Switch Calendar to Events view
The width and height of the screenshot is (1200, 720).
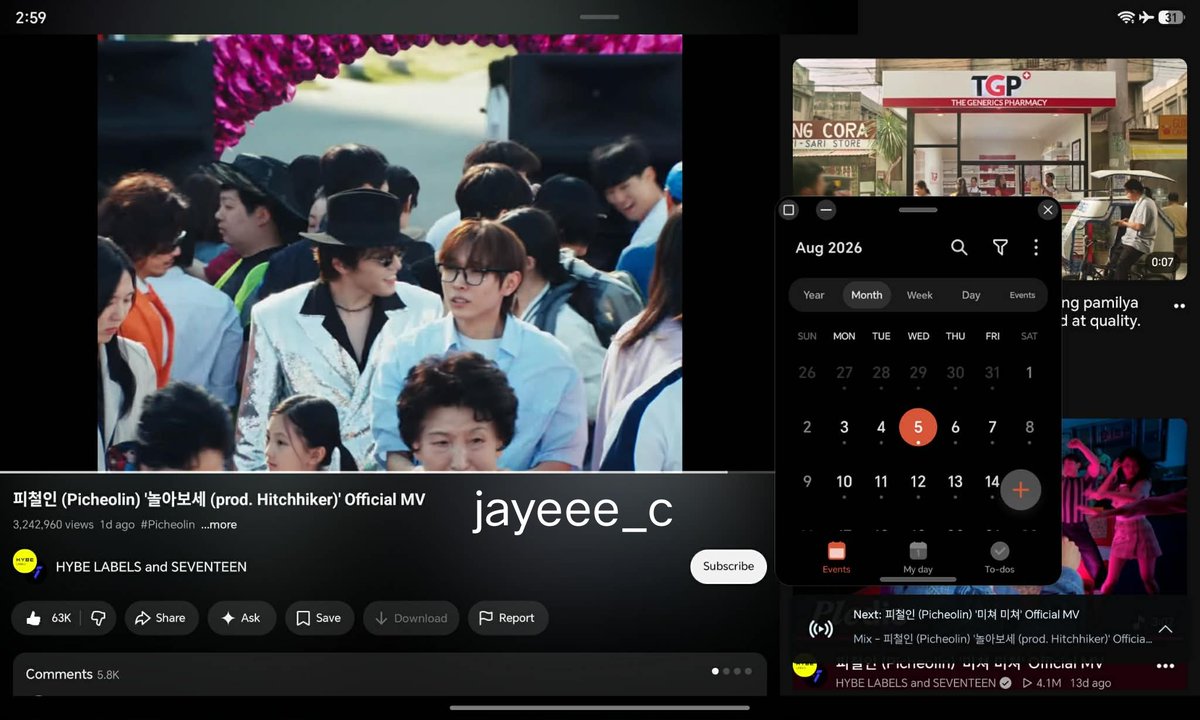point(1022,295)
